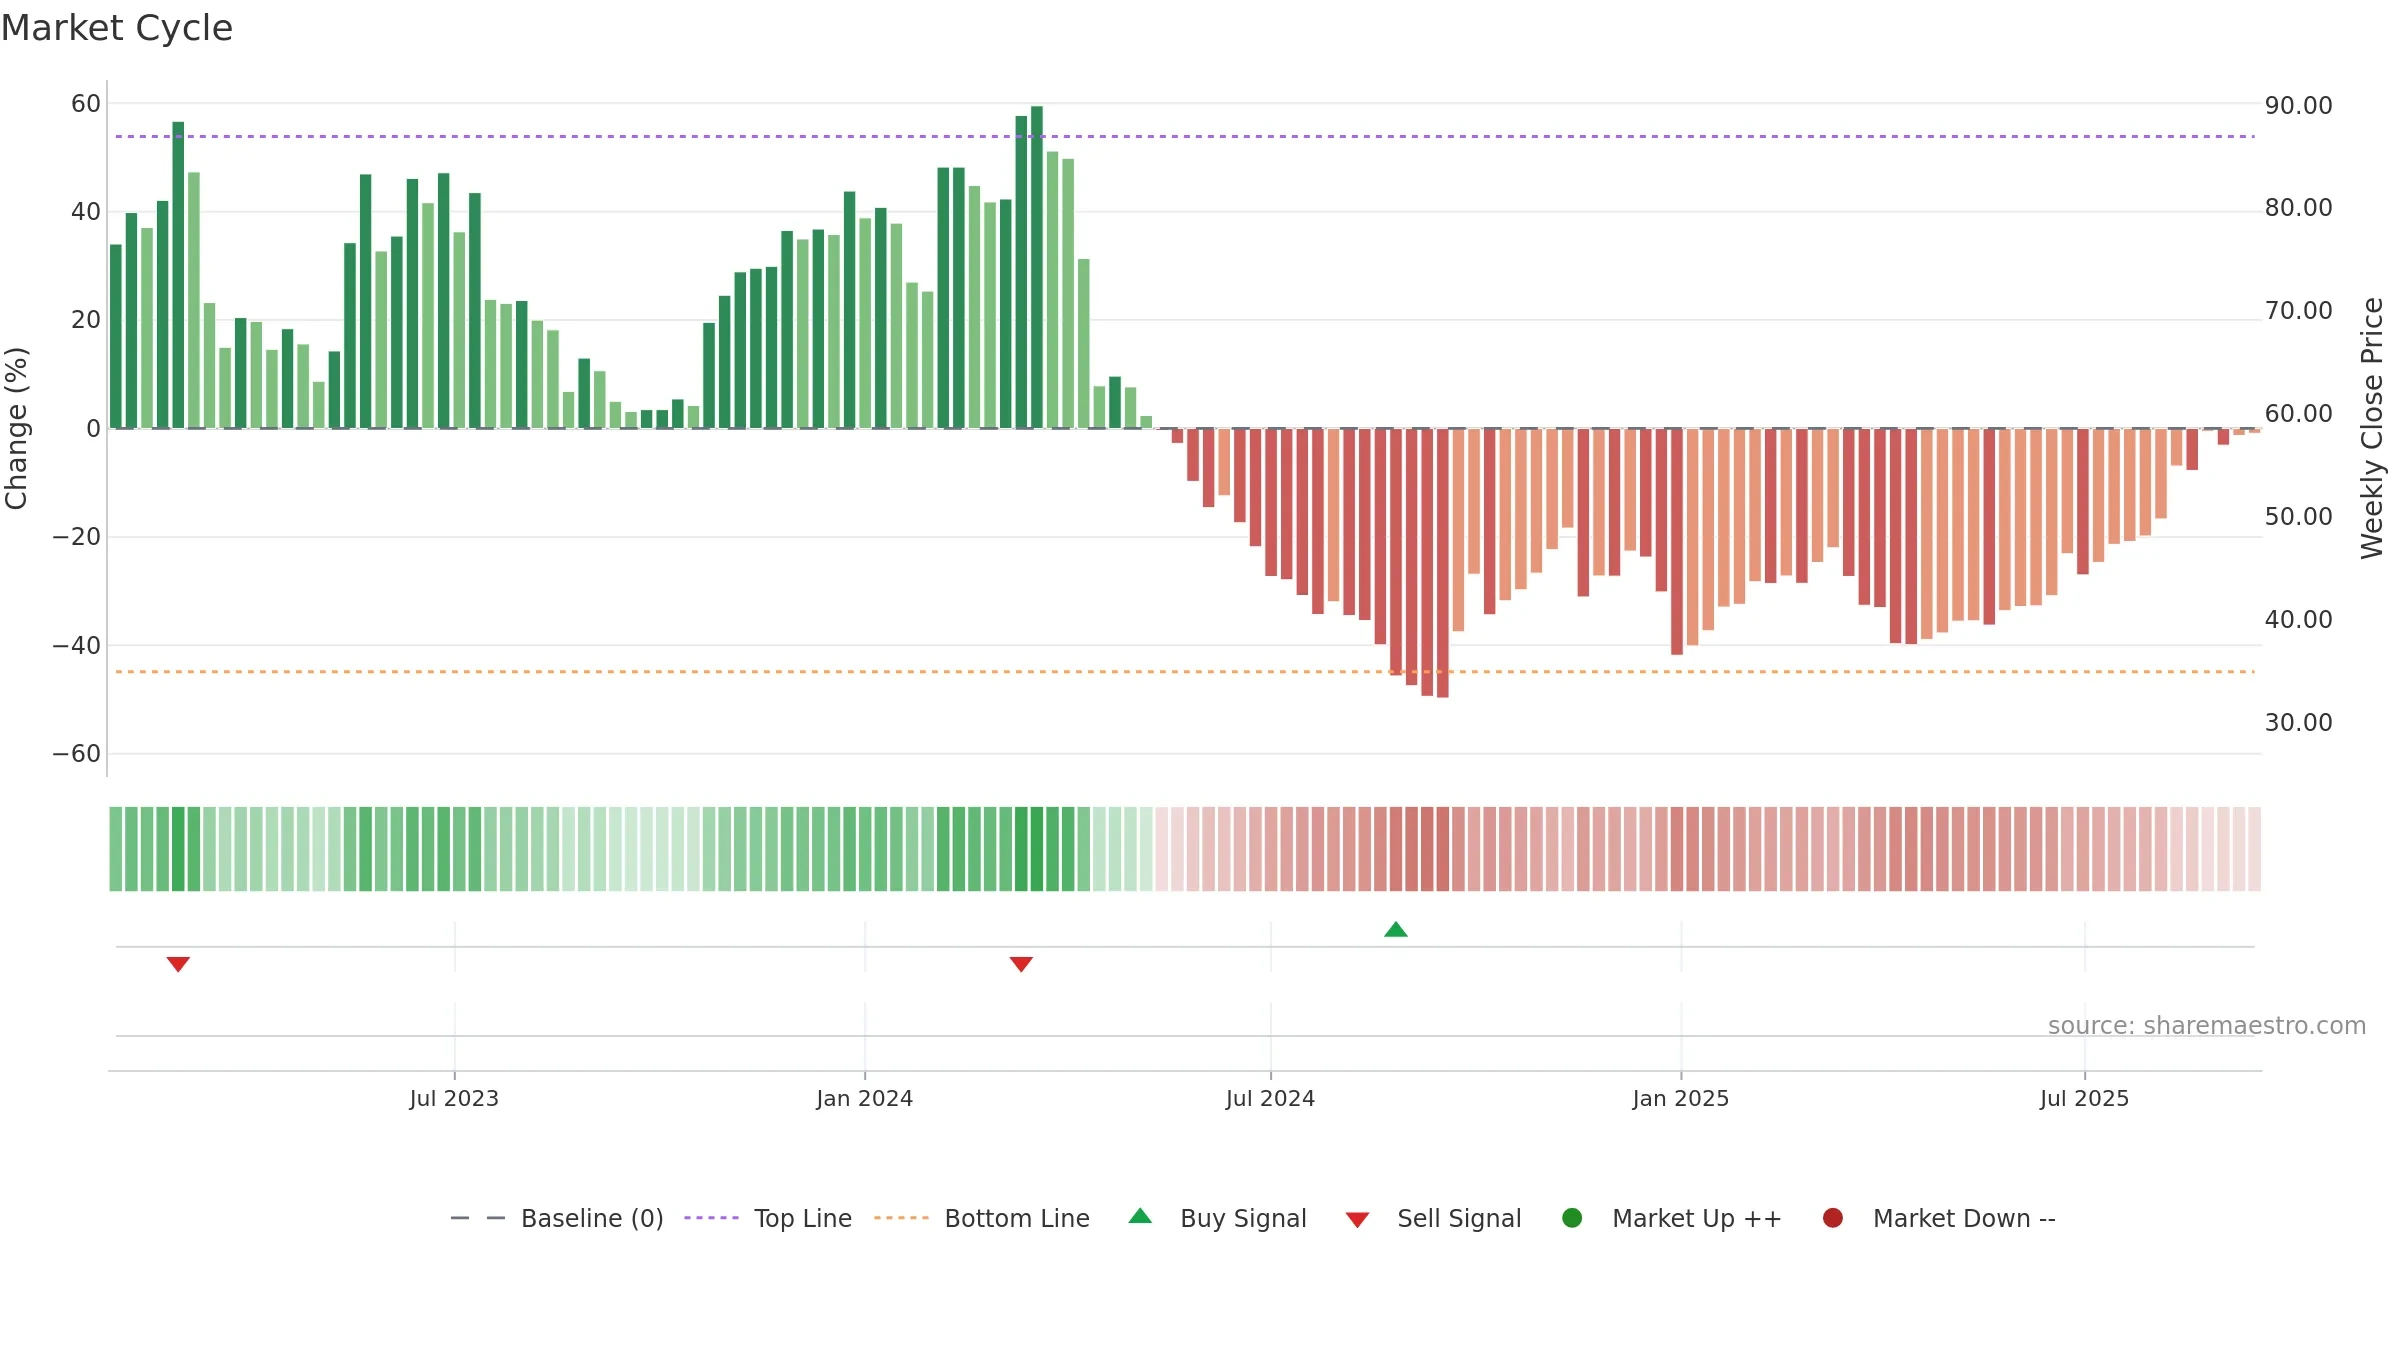
Task: Toggle Sell Signal legend entry
Action: 1433,1218
